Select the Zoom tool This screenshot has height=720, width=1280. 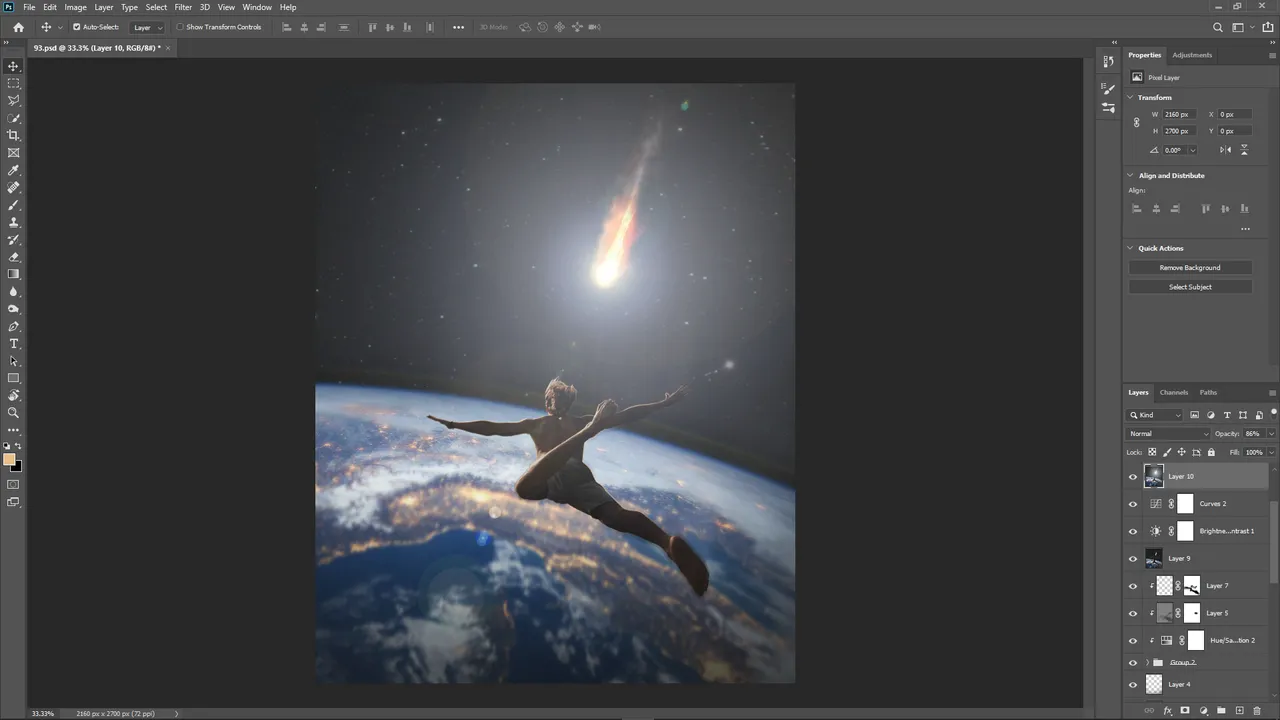pos(13,412)
